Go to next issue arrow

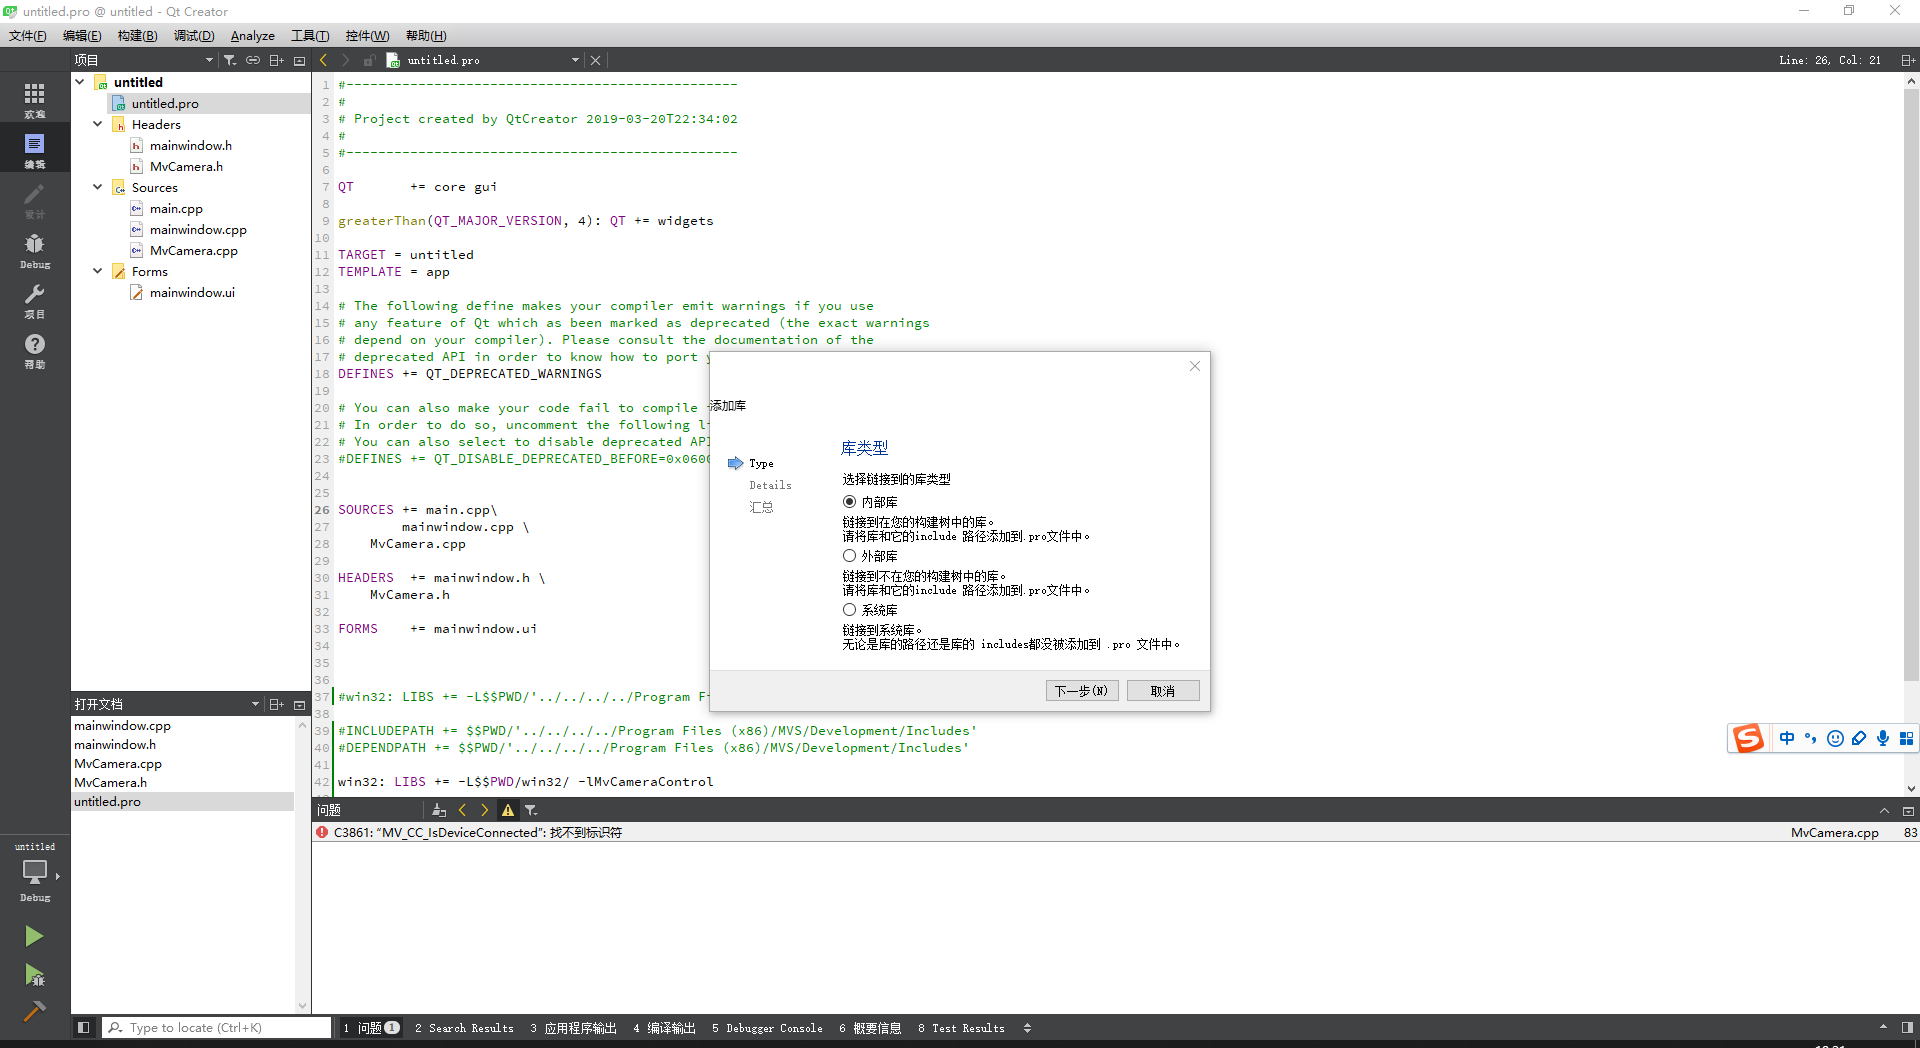click(x=485, y=810)
